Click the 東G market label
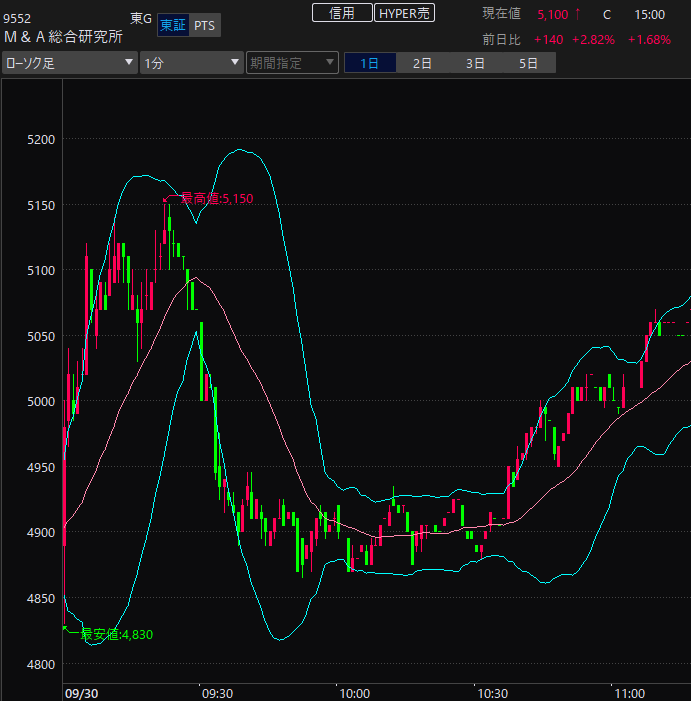This screenshot has width=691, height=701. [141, 18]
